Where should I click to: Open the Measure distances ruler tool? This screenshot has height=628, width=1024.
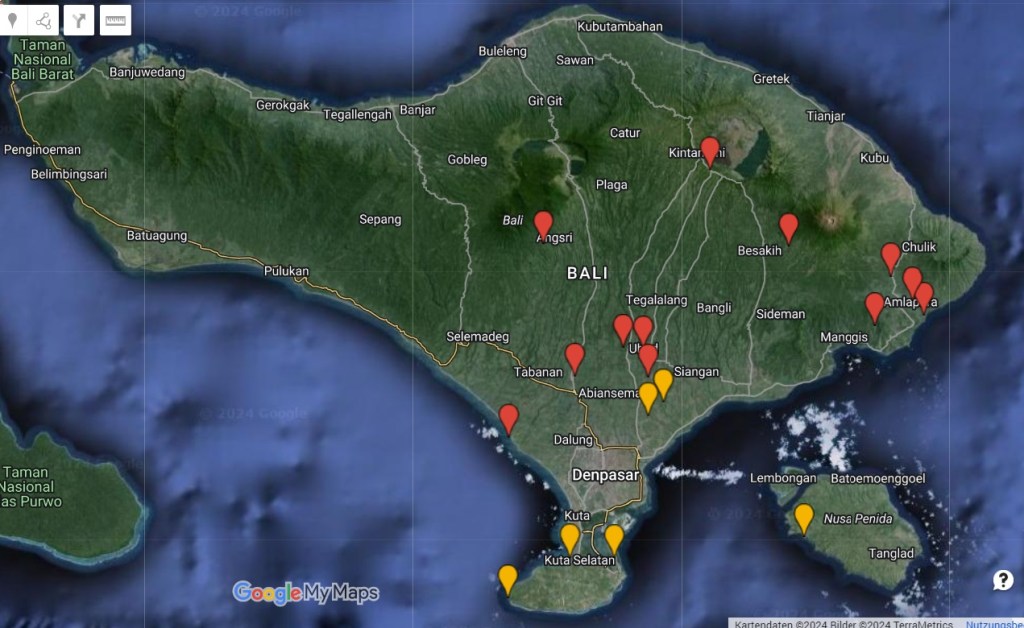[116, 20]
